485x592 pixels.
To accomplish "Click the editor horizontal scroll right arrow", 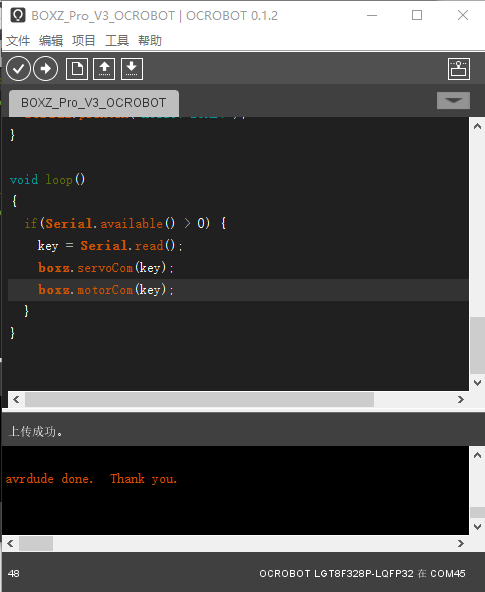I will pos(460,399).
